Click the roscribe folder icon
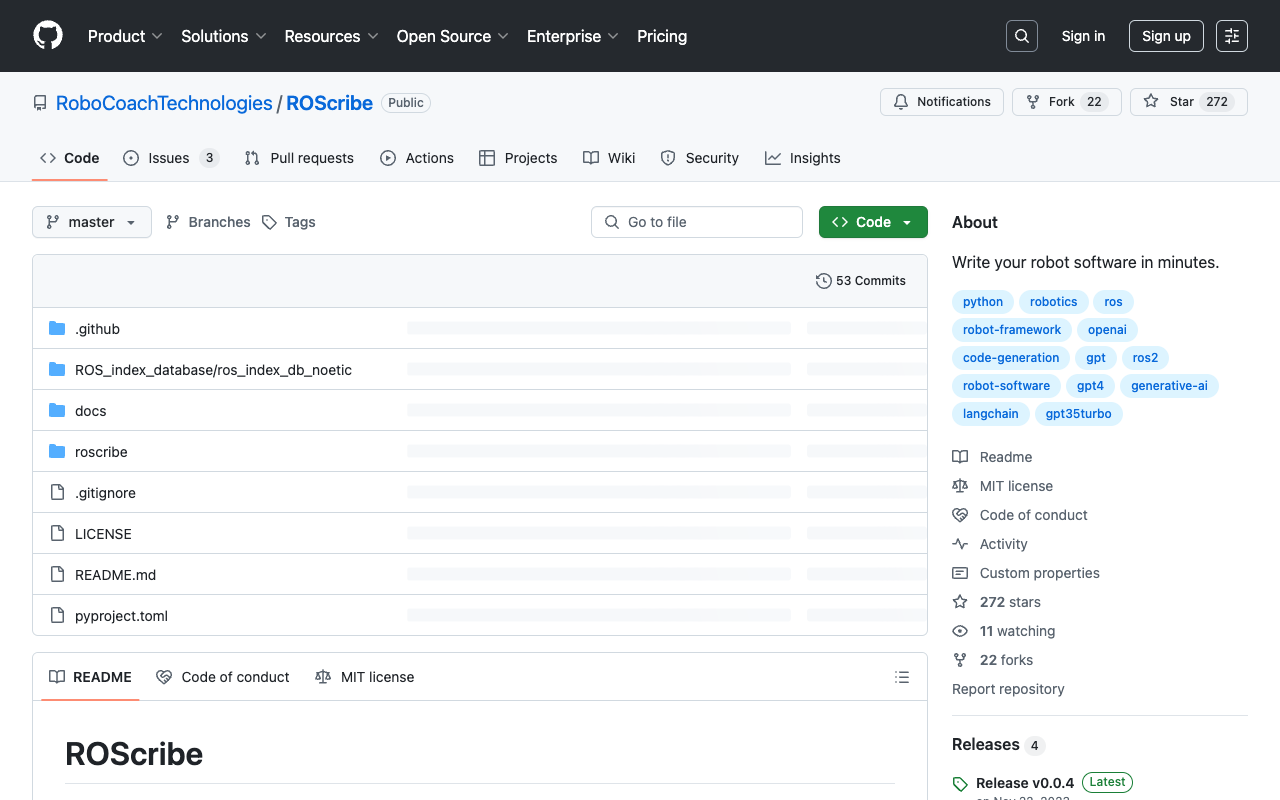Viewport: 1280px width, 800px height. click(57, 452)
